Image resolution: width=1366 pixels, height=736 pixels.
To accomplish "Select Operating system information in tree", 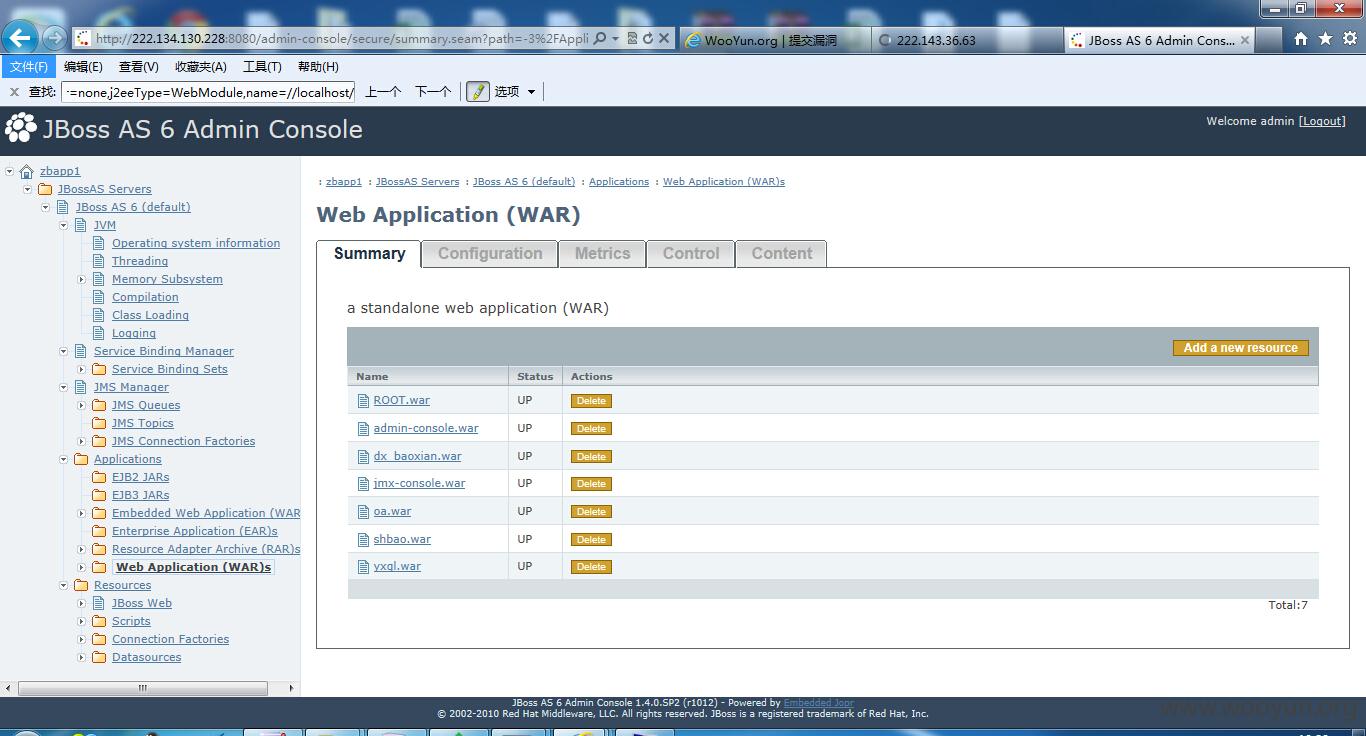I will point(196,243).
